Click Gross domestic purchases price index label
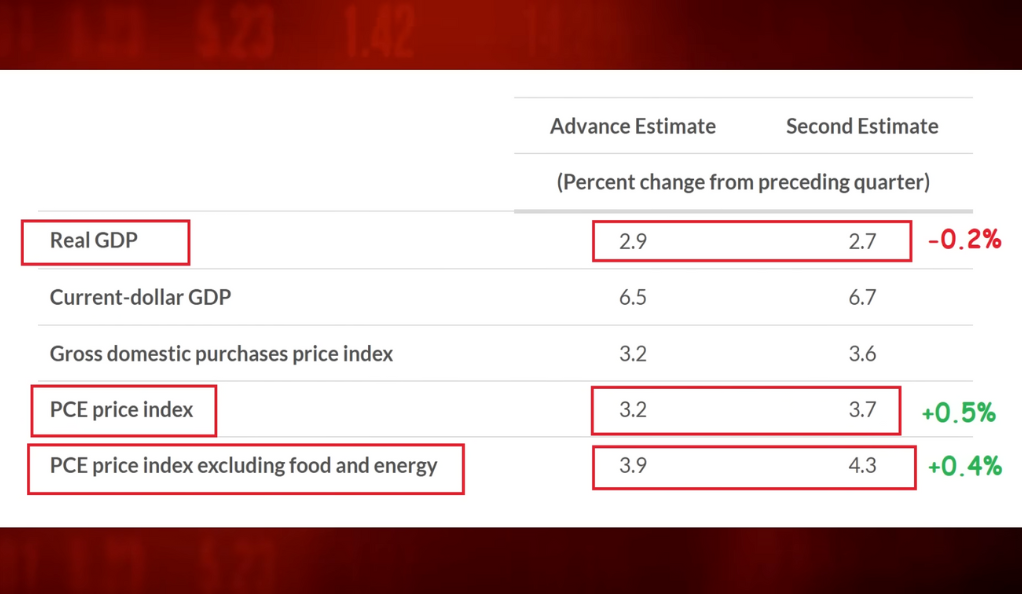Viewport: 1022px width, 594px height. click(222, 353)
